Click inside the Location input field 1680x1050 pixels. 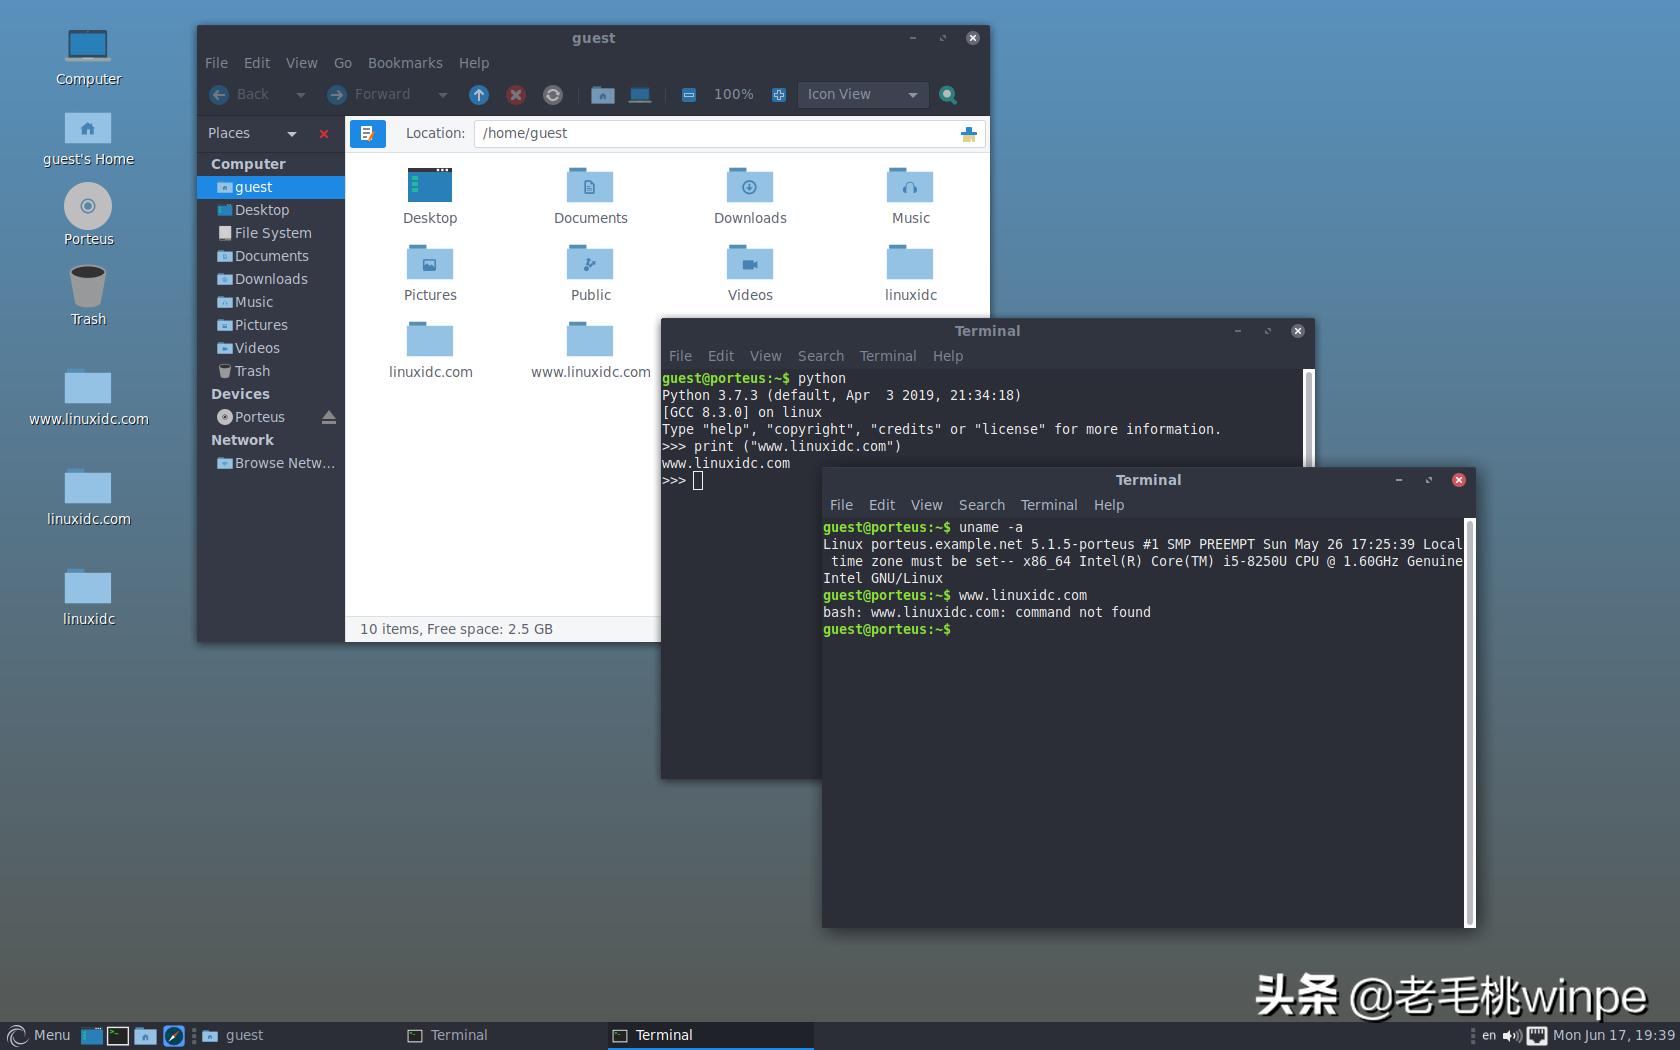(x=700, y=133)
